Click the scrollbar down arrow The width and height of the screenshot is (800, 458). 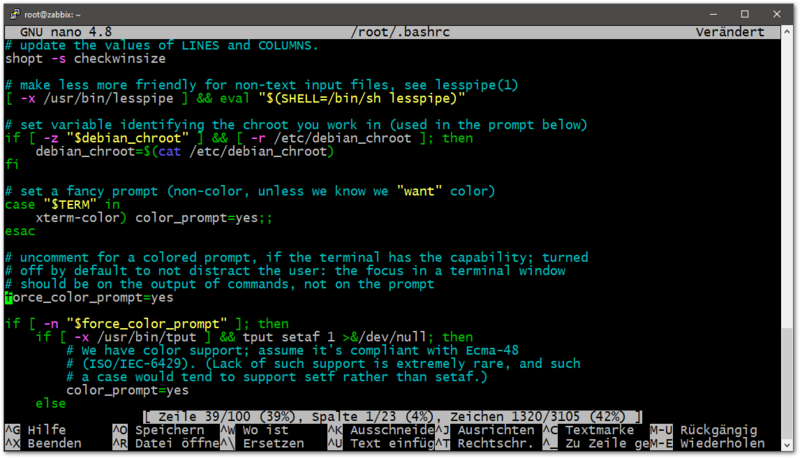tap(790, 444)
